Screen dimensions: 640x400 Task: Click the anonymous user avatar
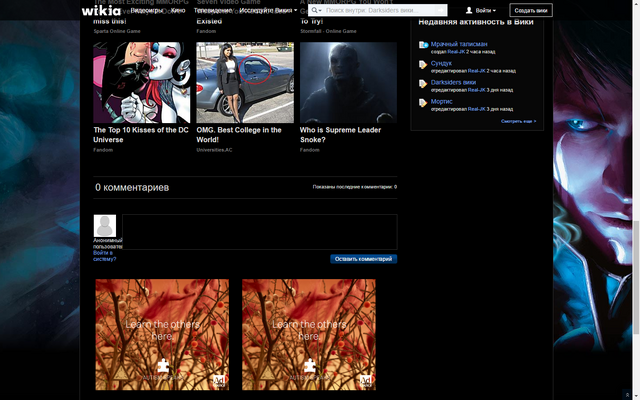point(104,226)
